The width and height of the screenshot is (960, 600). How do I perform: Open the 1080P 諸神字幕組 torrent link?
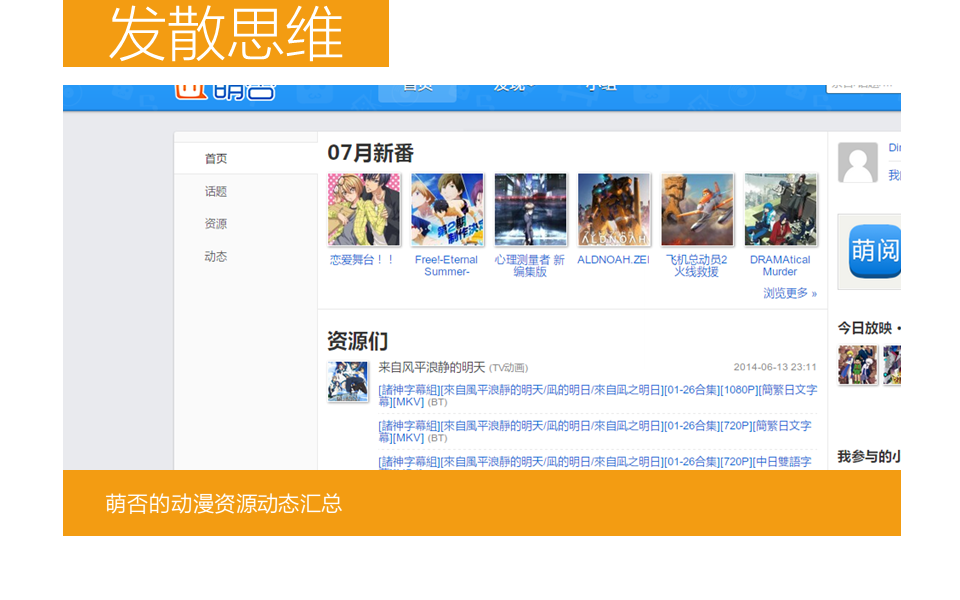pyautogui.click(x=596, y=395)
